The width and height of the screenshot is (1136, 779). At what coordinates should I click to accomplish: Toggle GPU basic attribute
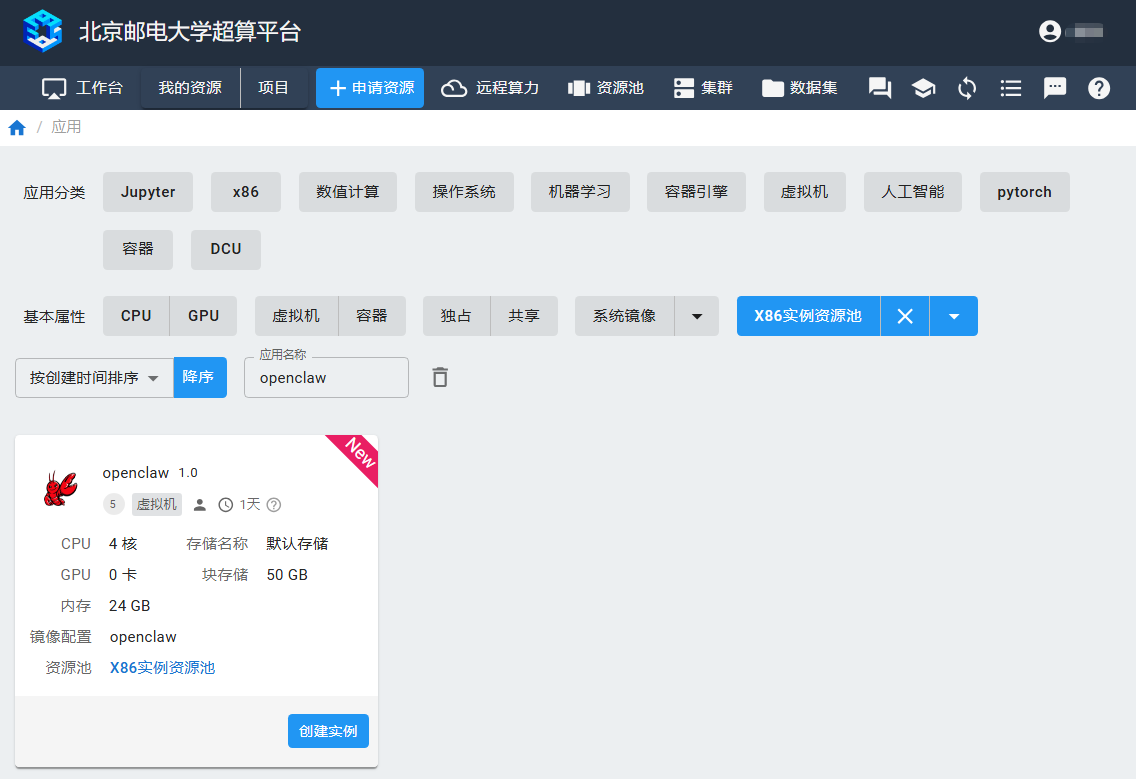(204, 316)
